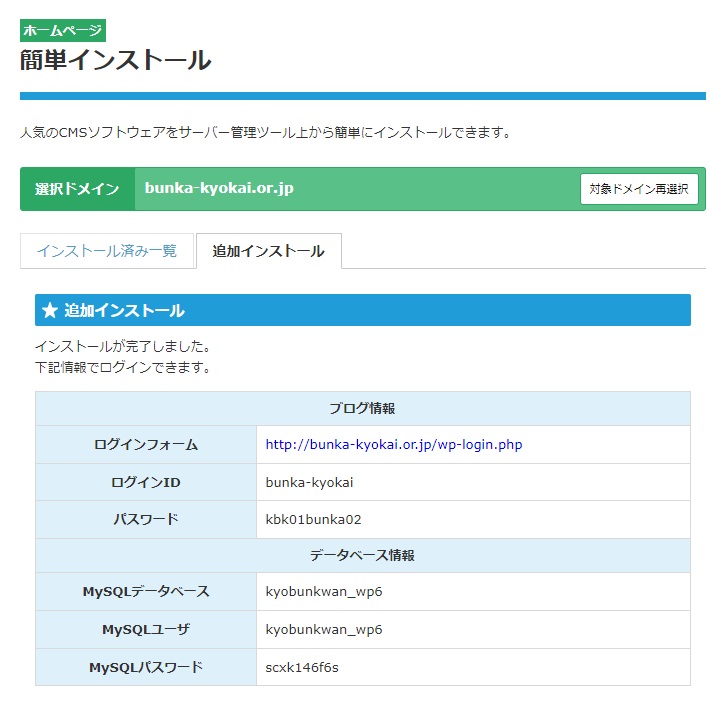
Task: Click the MySQL password value scxk146f6s
Action: pos(302,667)
